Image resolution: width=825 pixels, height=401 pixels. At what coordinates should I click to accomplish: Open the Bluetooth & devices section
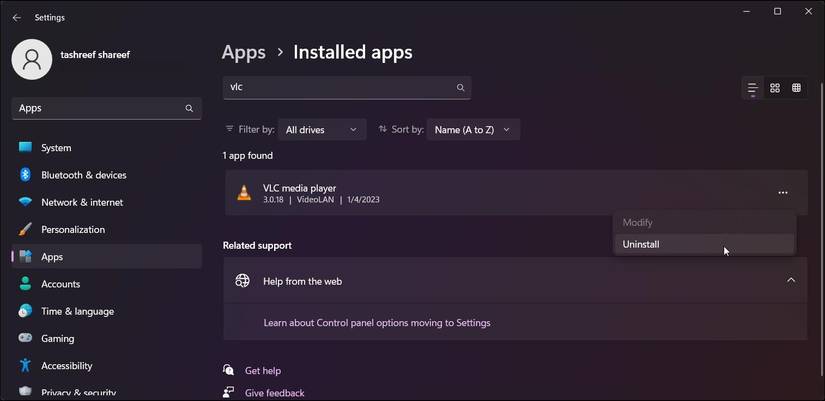(x=83, y=175)
